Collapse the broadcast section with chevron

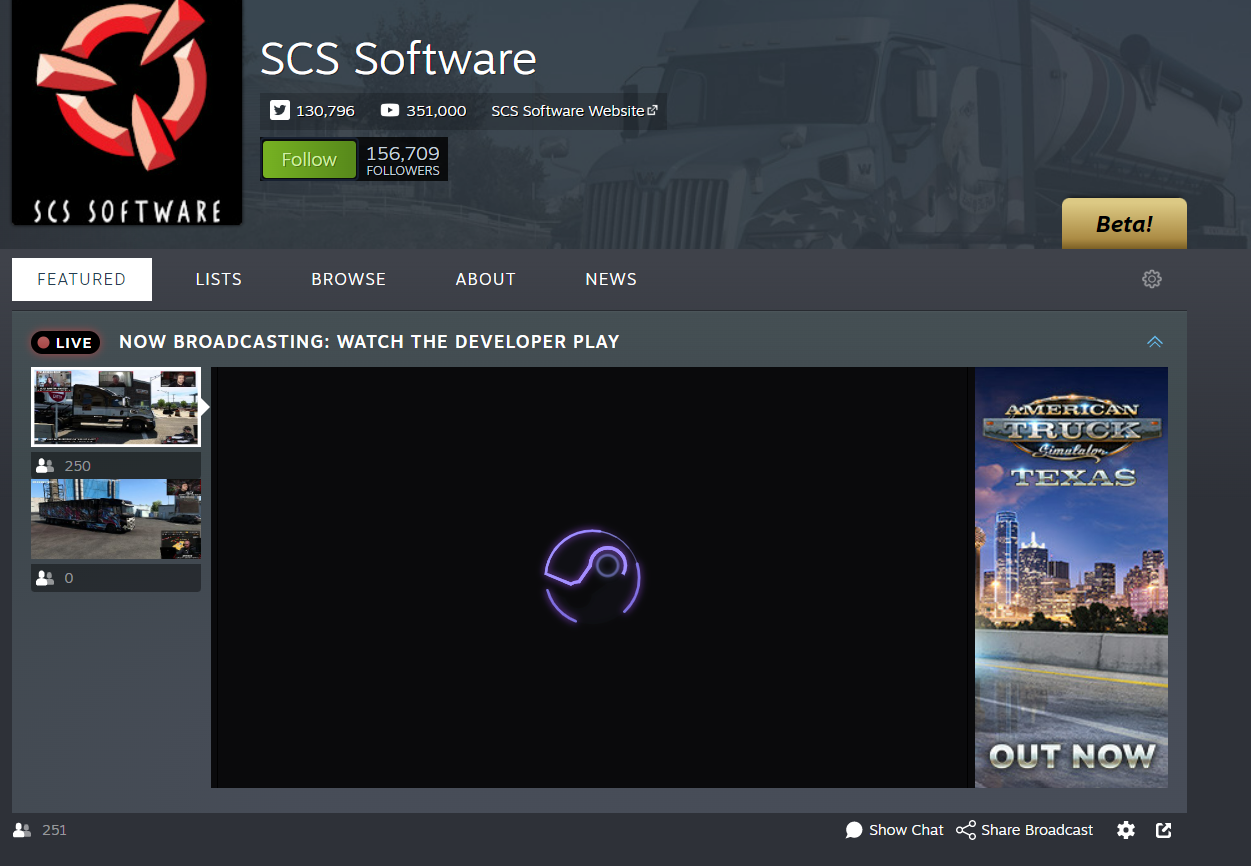pos(1155,342)
